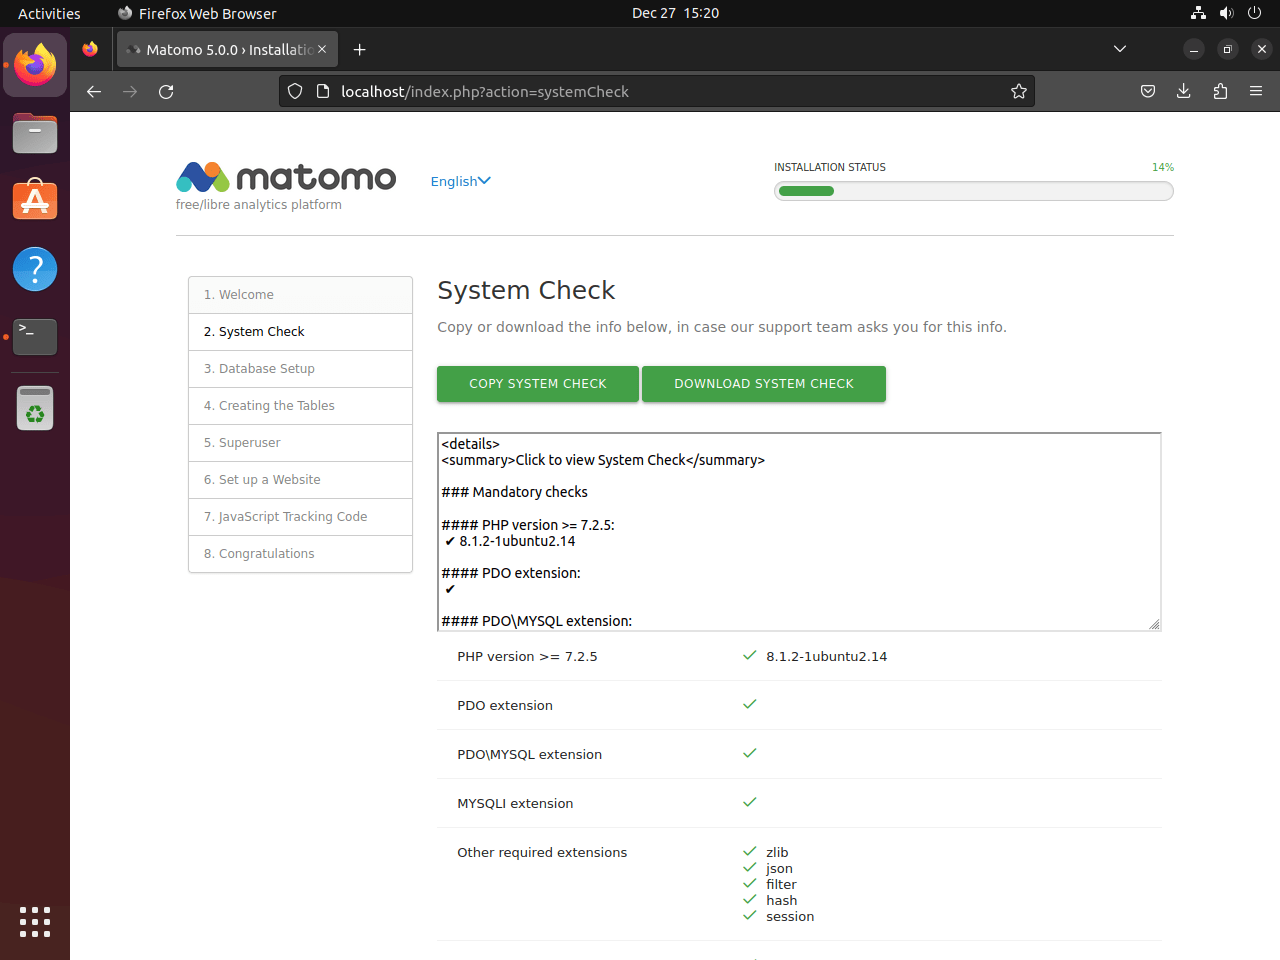Reload the current page
The height and width of the screenshot is (960, 1280).
pyautogui.click(x=166, y=91)
